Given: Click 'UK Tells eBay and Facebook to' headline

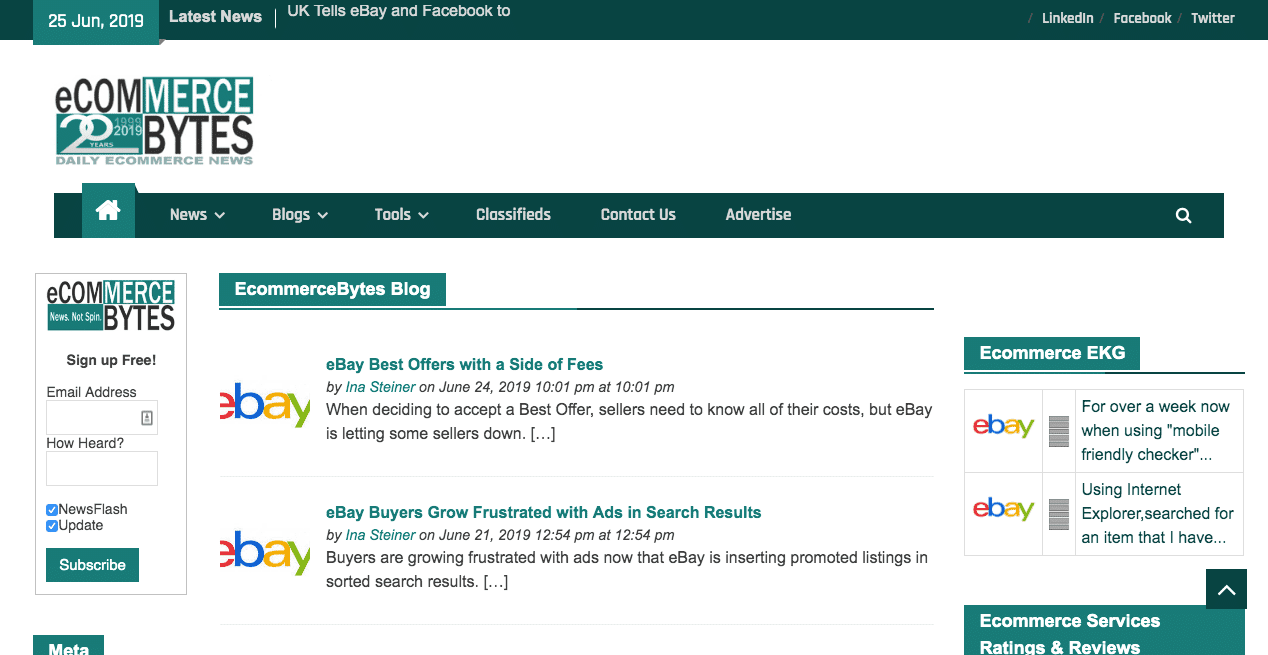Looking at the screenshot, I should [x=398, y=11].
